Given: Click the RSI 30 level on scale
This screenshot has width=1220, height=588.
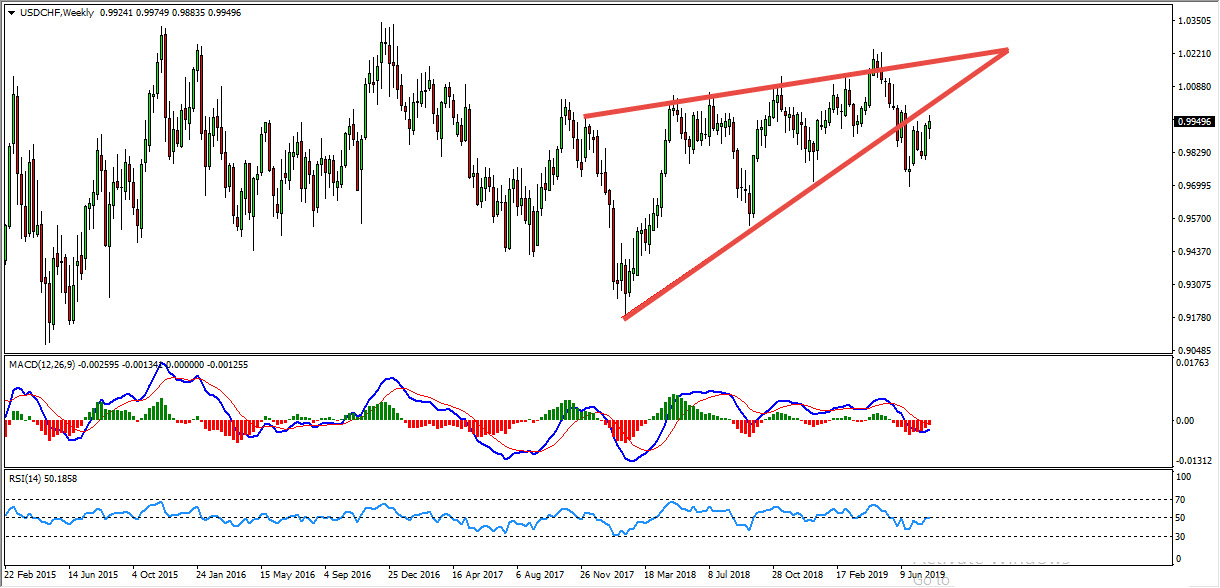Looking at the screenshot, I should click(1179, 537).
